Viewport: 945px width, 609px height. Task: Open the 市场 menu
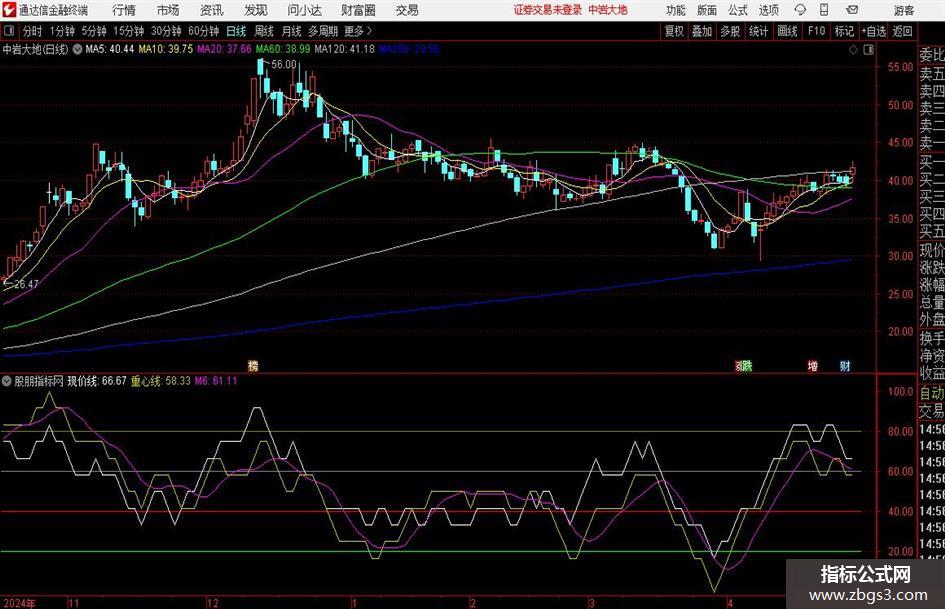pyautogui.click(x=168, y=10)
